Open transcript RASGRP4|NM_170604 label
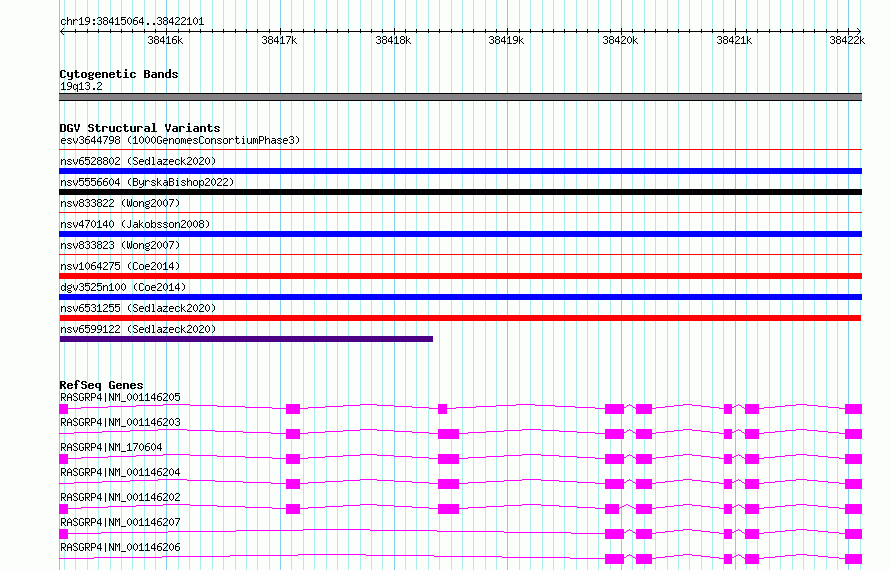The image size is (890, 570). tap(111, 447)
